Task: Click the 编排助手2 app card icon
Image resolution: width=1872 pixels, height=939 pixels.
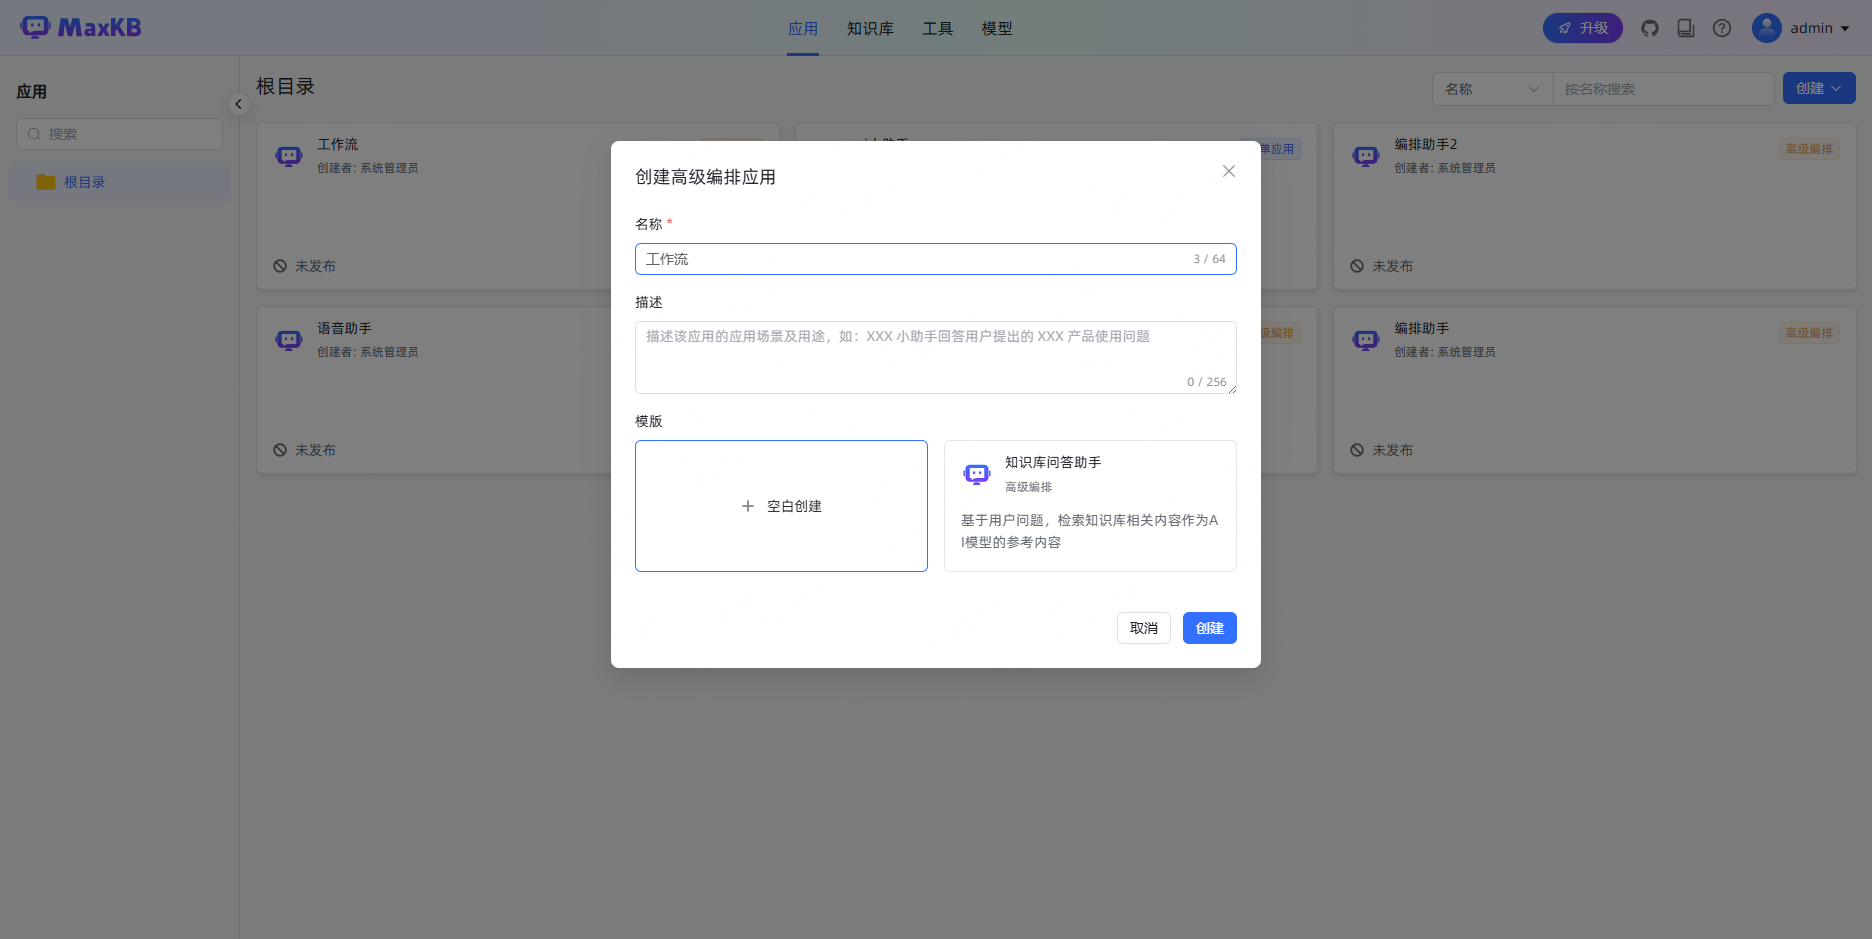Action: coord(1366,156)
